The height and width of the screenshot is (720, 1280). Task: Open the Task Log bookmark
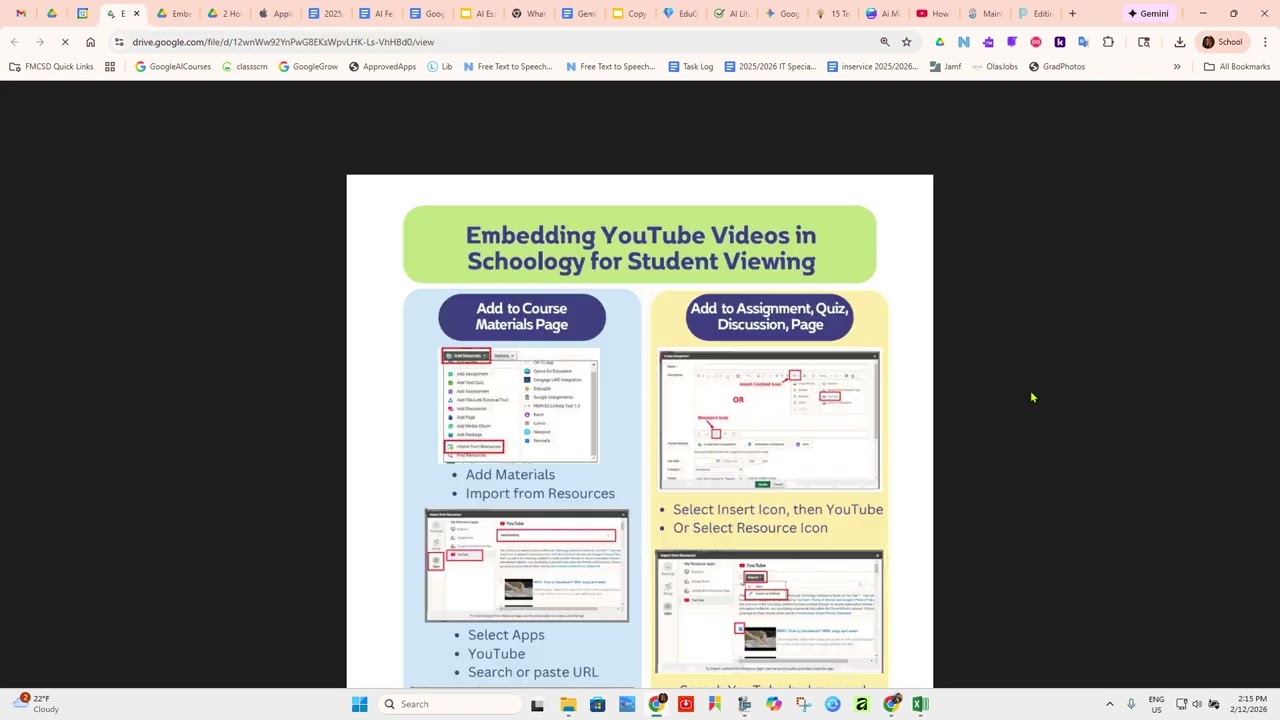(x=691, y=67)
